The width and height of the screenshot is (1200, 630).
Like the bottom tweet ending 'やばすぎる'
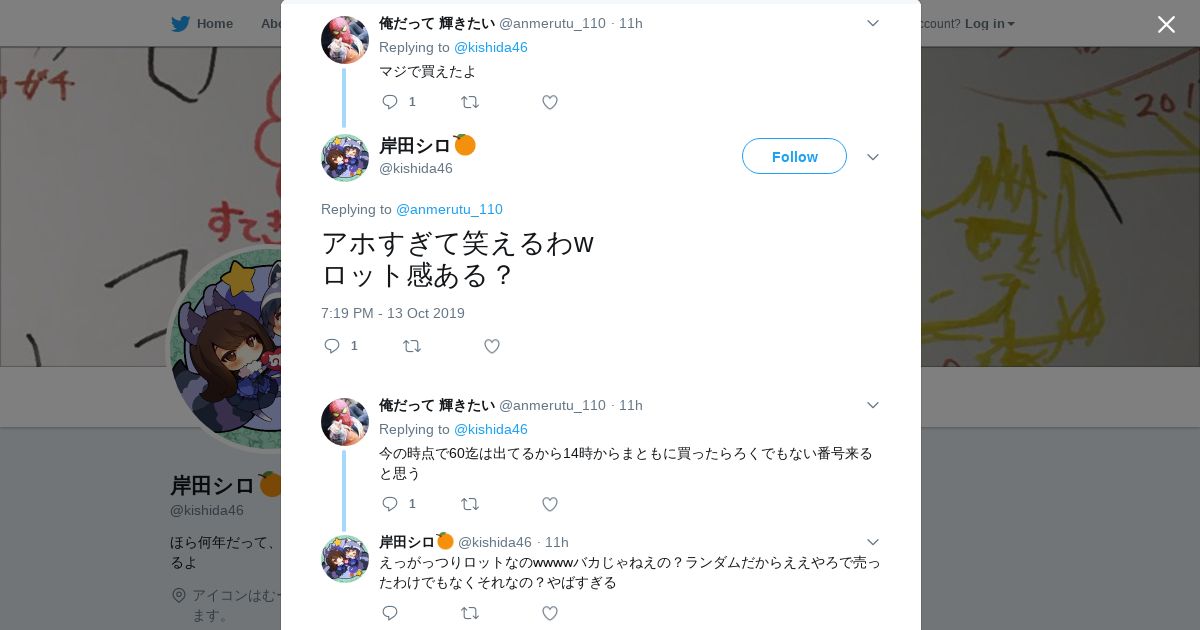550,613
